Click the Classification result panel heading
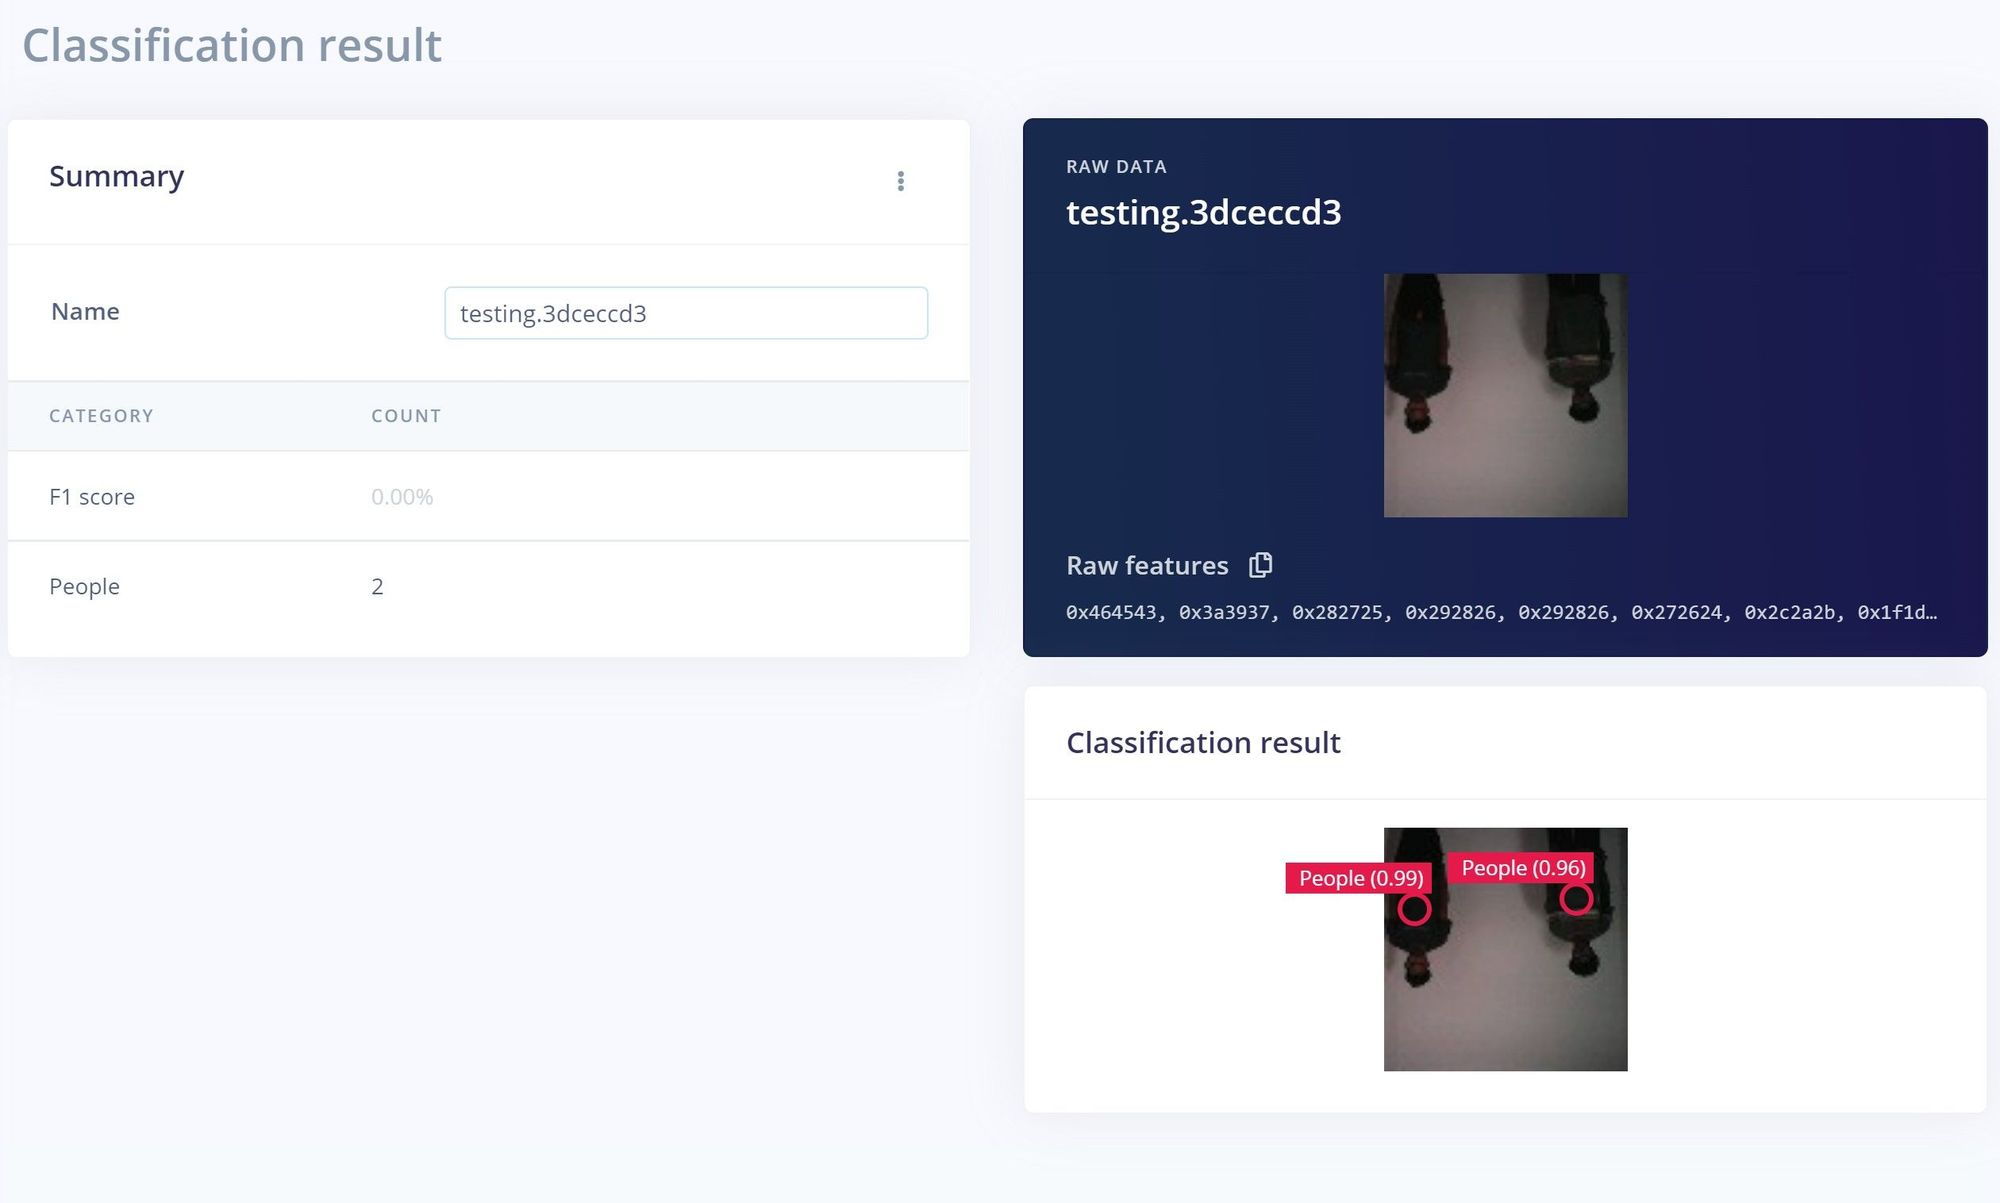This screenshot has height=1203, width=2000. pyautogui.click(x=1203, y=743)
